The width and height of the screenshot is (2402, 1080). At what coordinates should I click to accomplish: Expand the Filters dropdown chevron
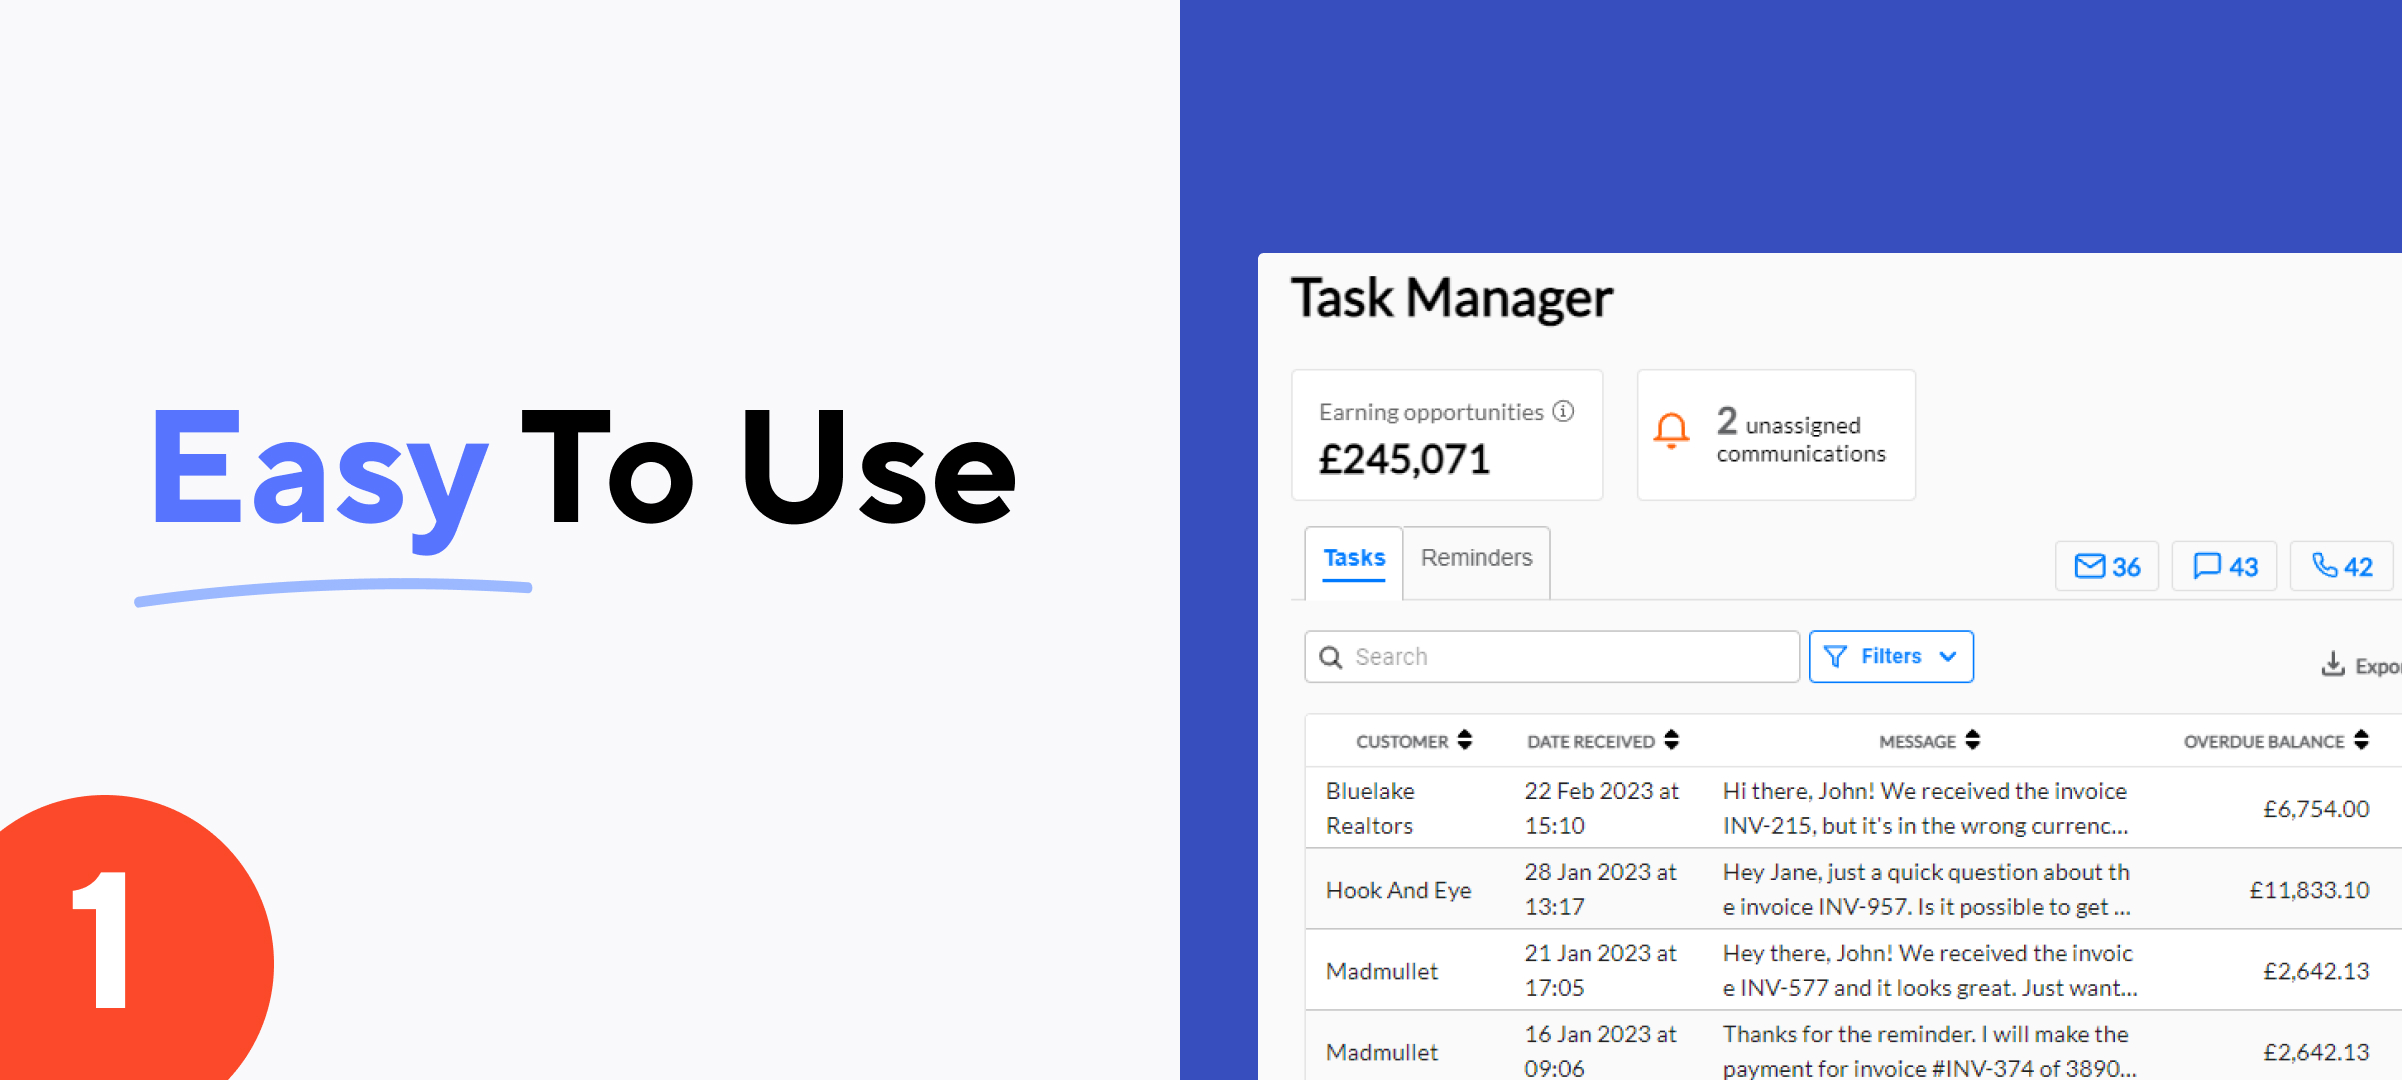(1948, 657)
